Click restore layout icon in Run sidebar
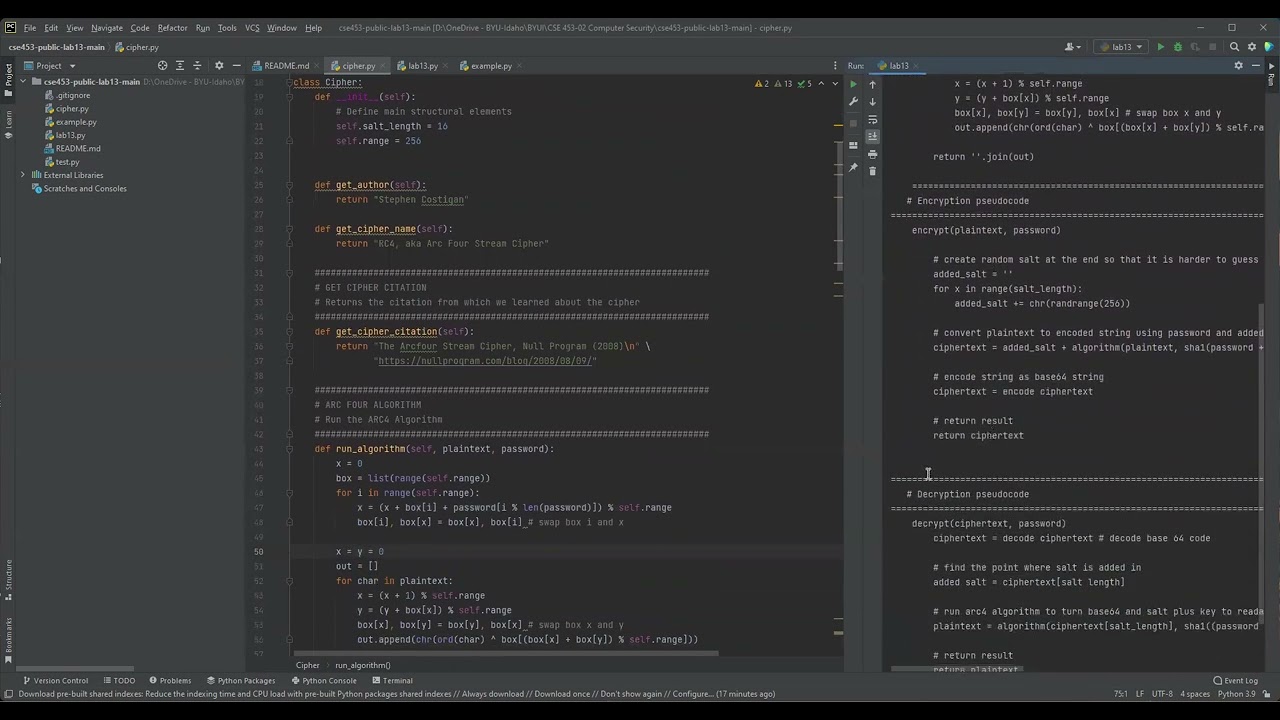 pyautogui.click(x=853, y=145)
